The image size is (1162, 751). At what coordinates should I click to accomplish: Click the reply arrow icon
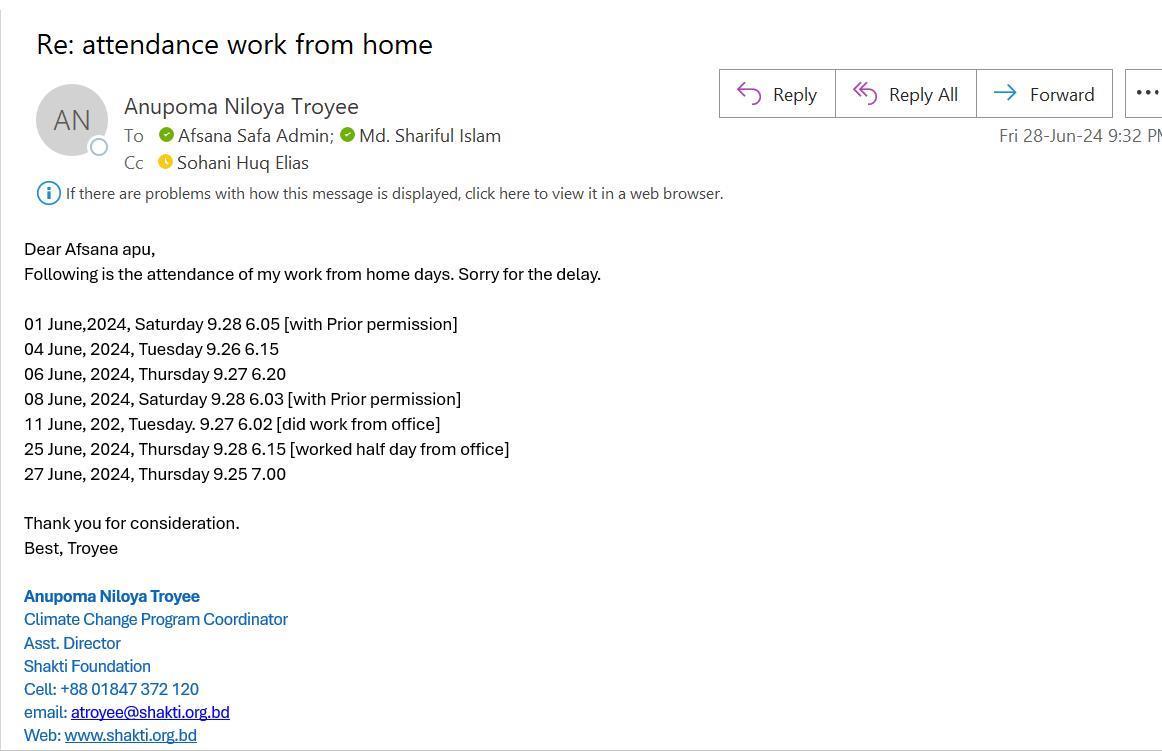pyautogui.click(x=749, y=94)
